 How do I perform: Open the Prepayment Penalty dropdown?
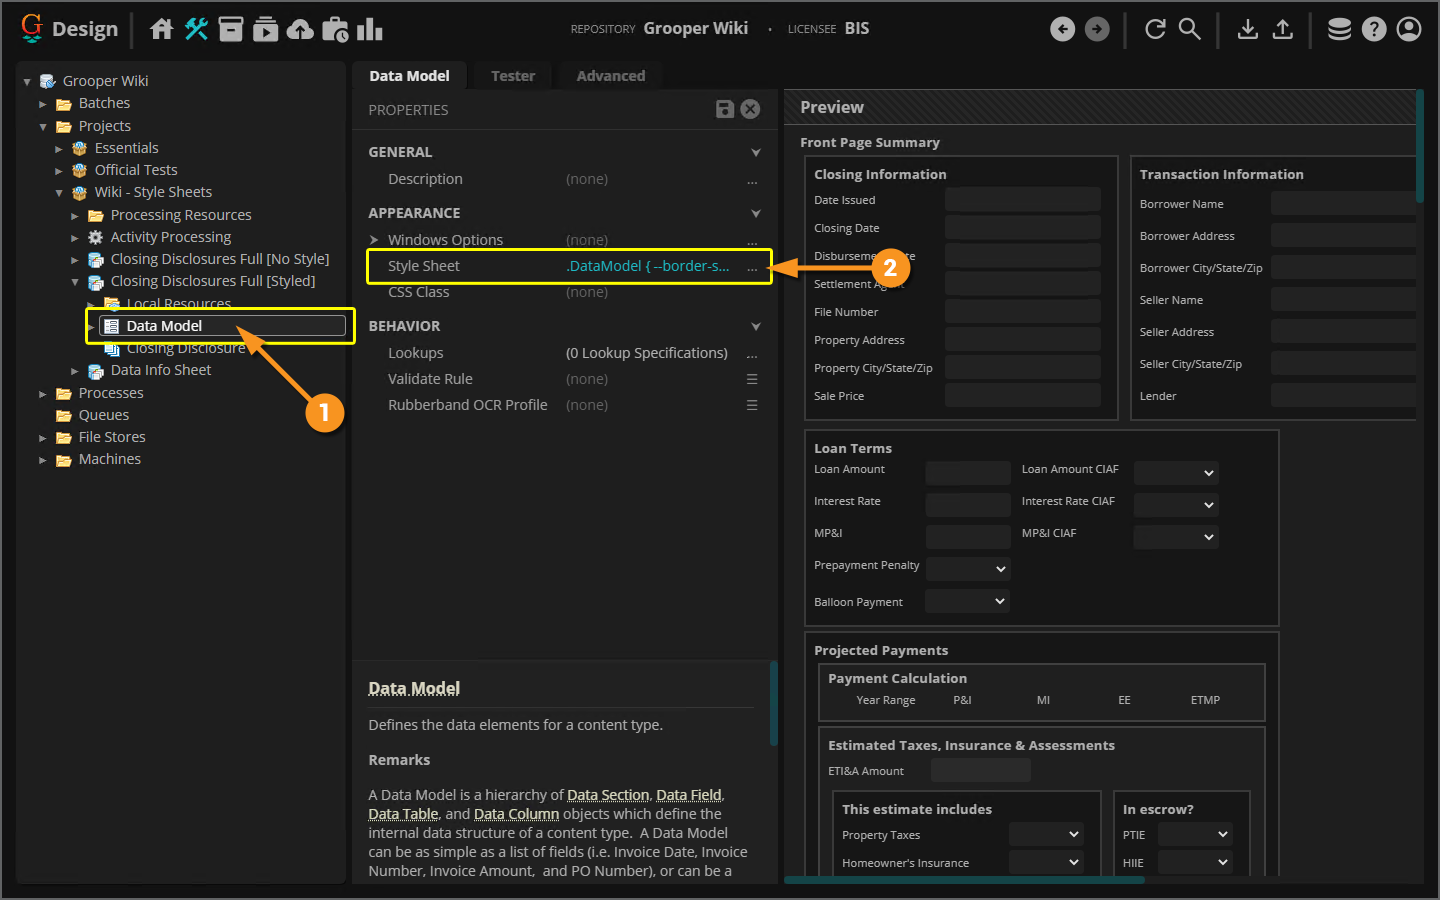click(968, 568)
